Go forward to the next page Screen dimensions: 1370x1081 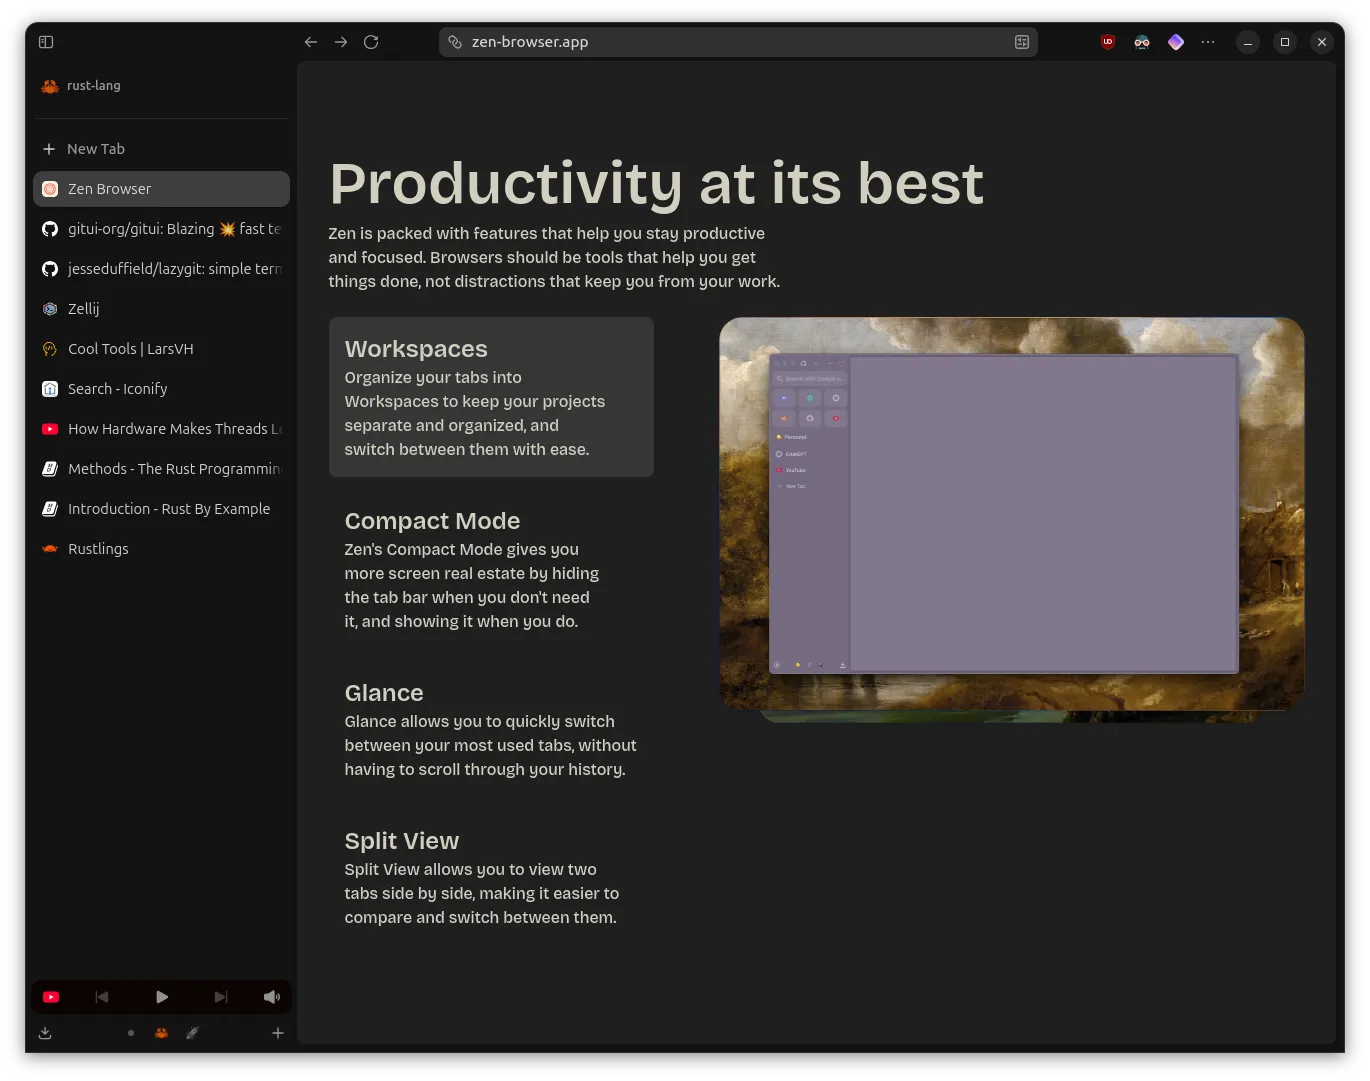341,42
